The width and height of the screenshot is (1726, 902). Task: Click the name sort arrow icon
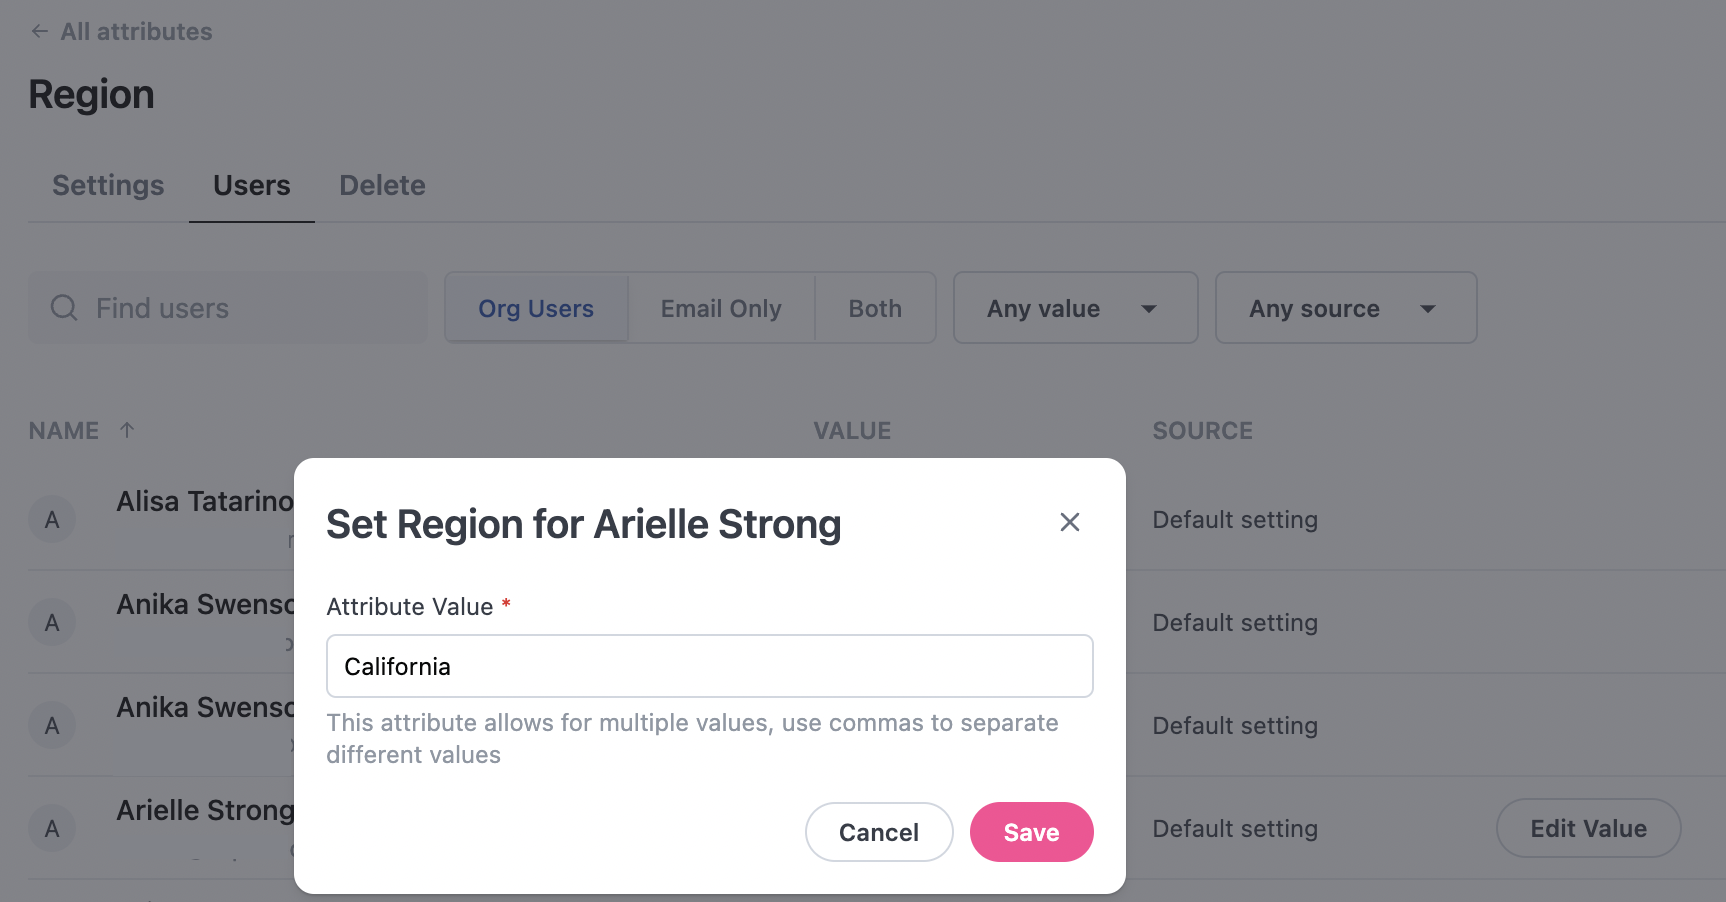click(x=127, y=430)
